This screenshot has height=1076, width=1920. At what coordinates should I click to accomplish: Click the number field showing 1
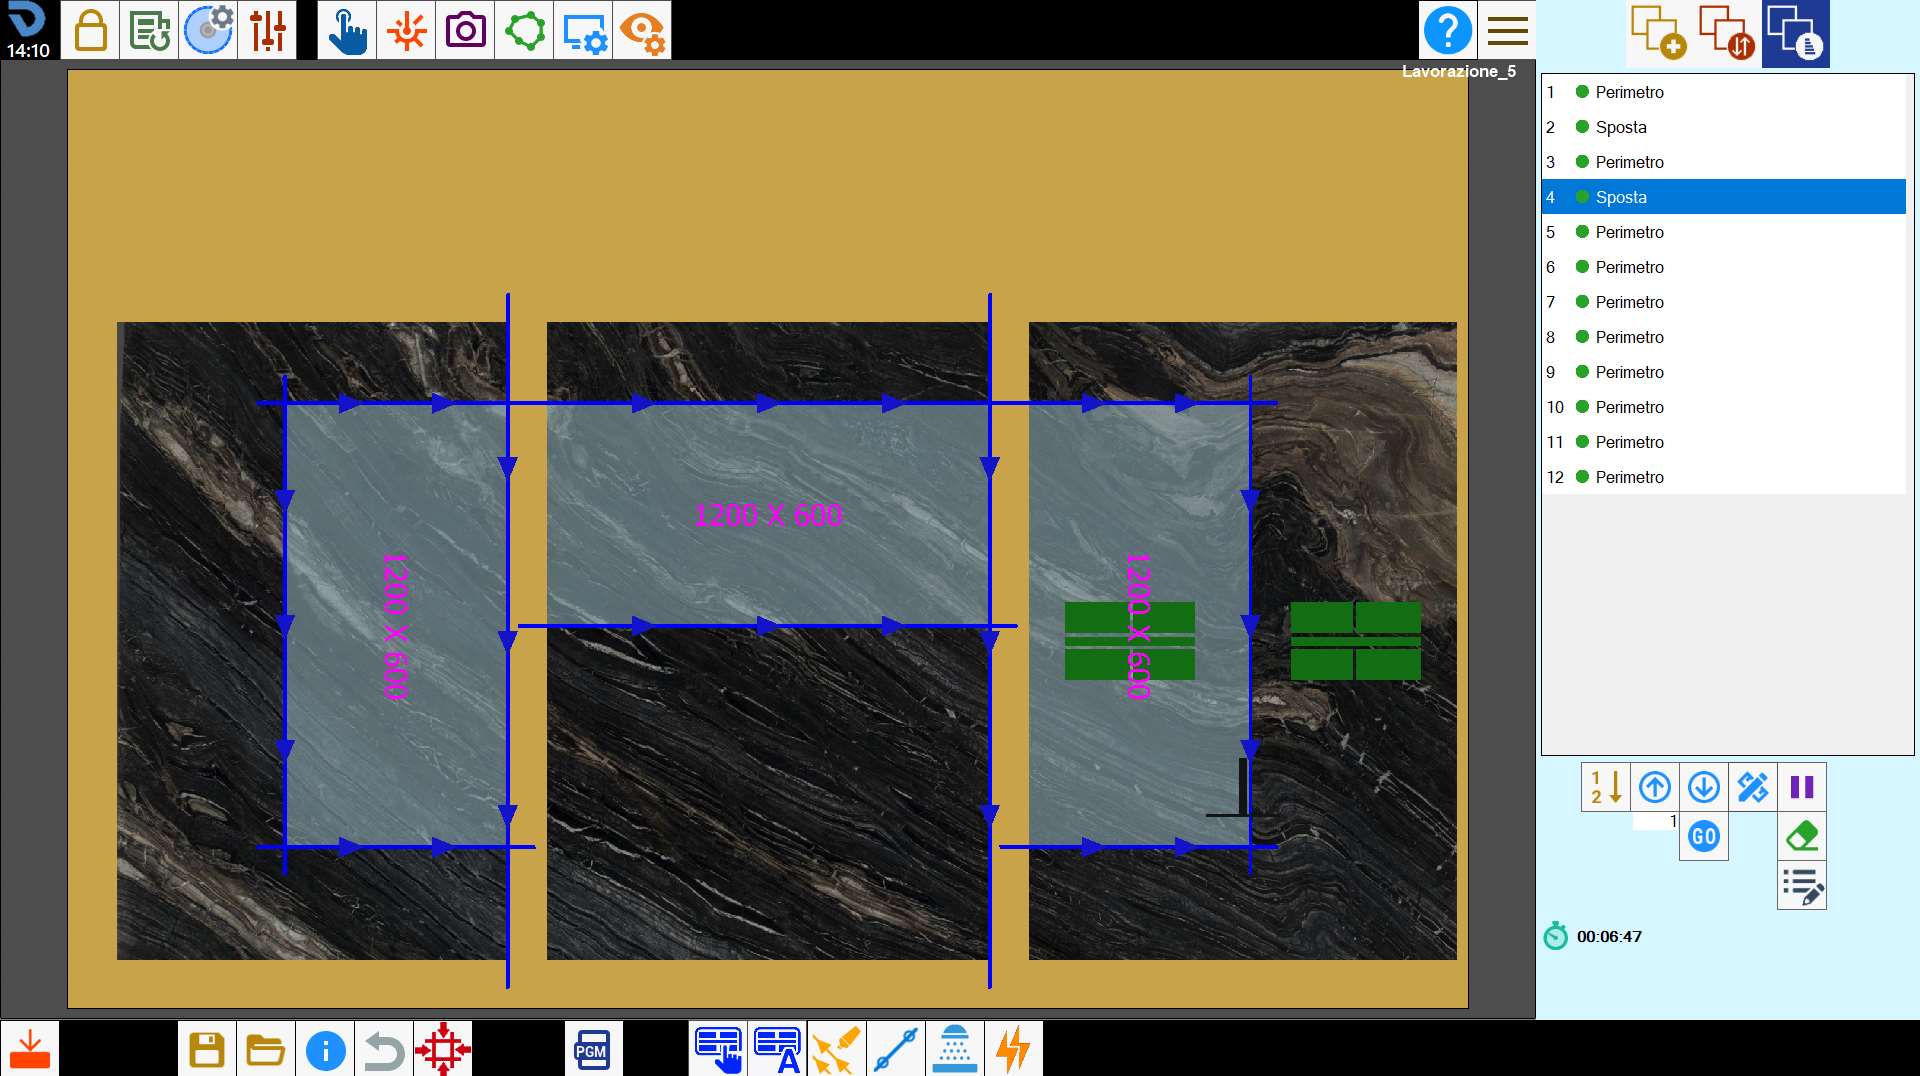click(x=1655, y=821)
